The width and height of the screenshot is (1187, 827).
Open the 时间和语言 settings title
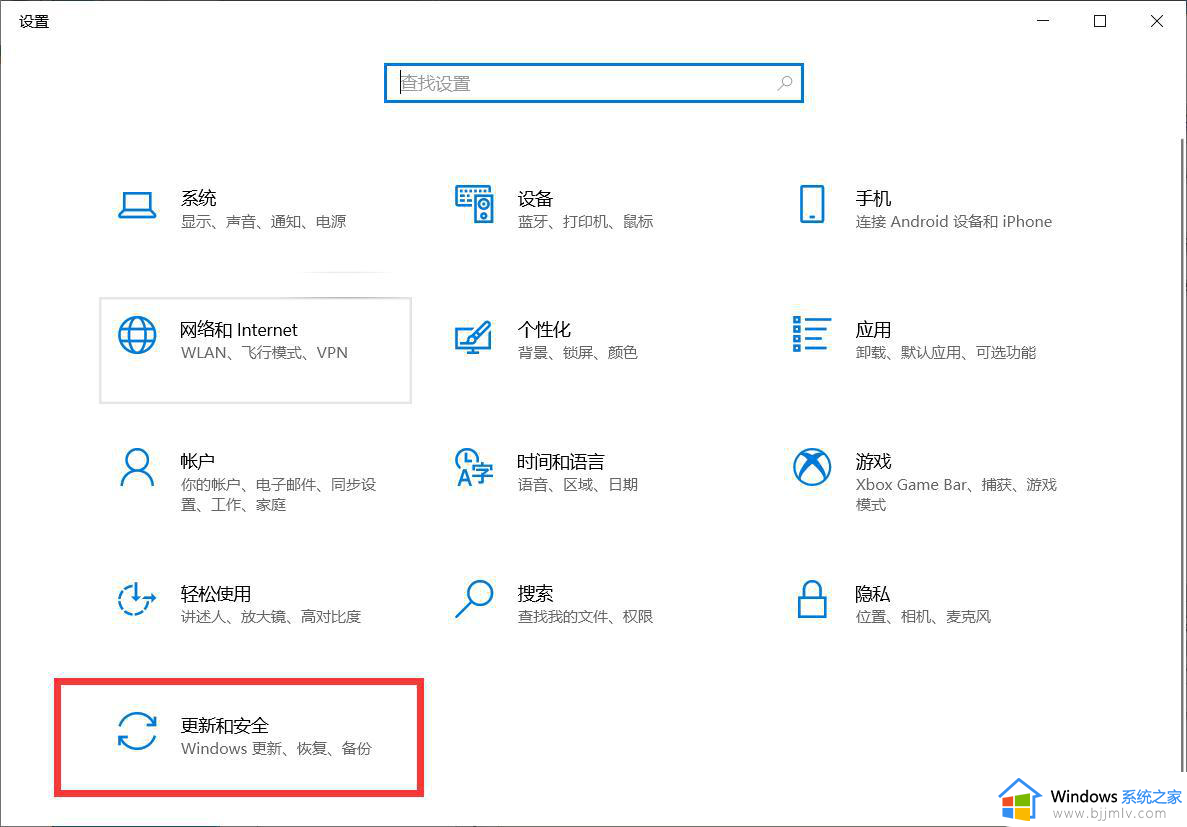tap(561, 461)
